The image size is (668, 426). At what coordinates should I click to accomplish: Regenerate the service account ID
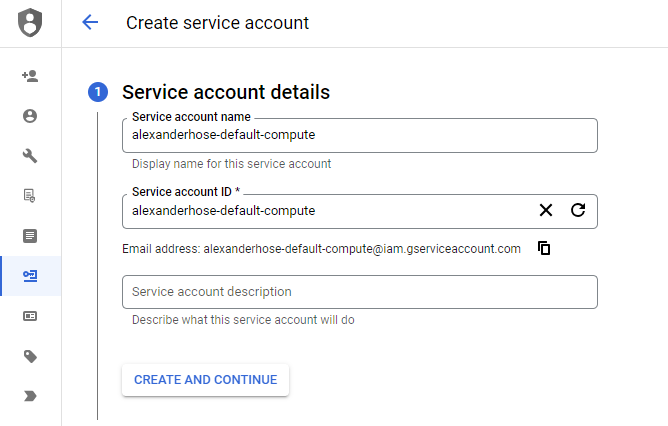click(x=578, y=210)
